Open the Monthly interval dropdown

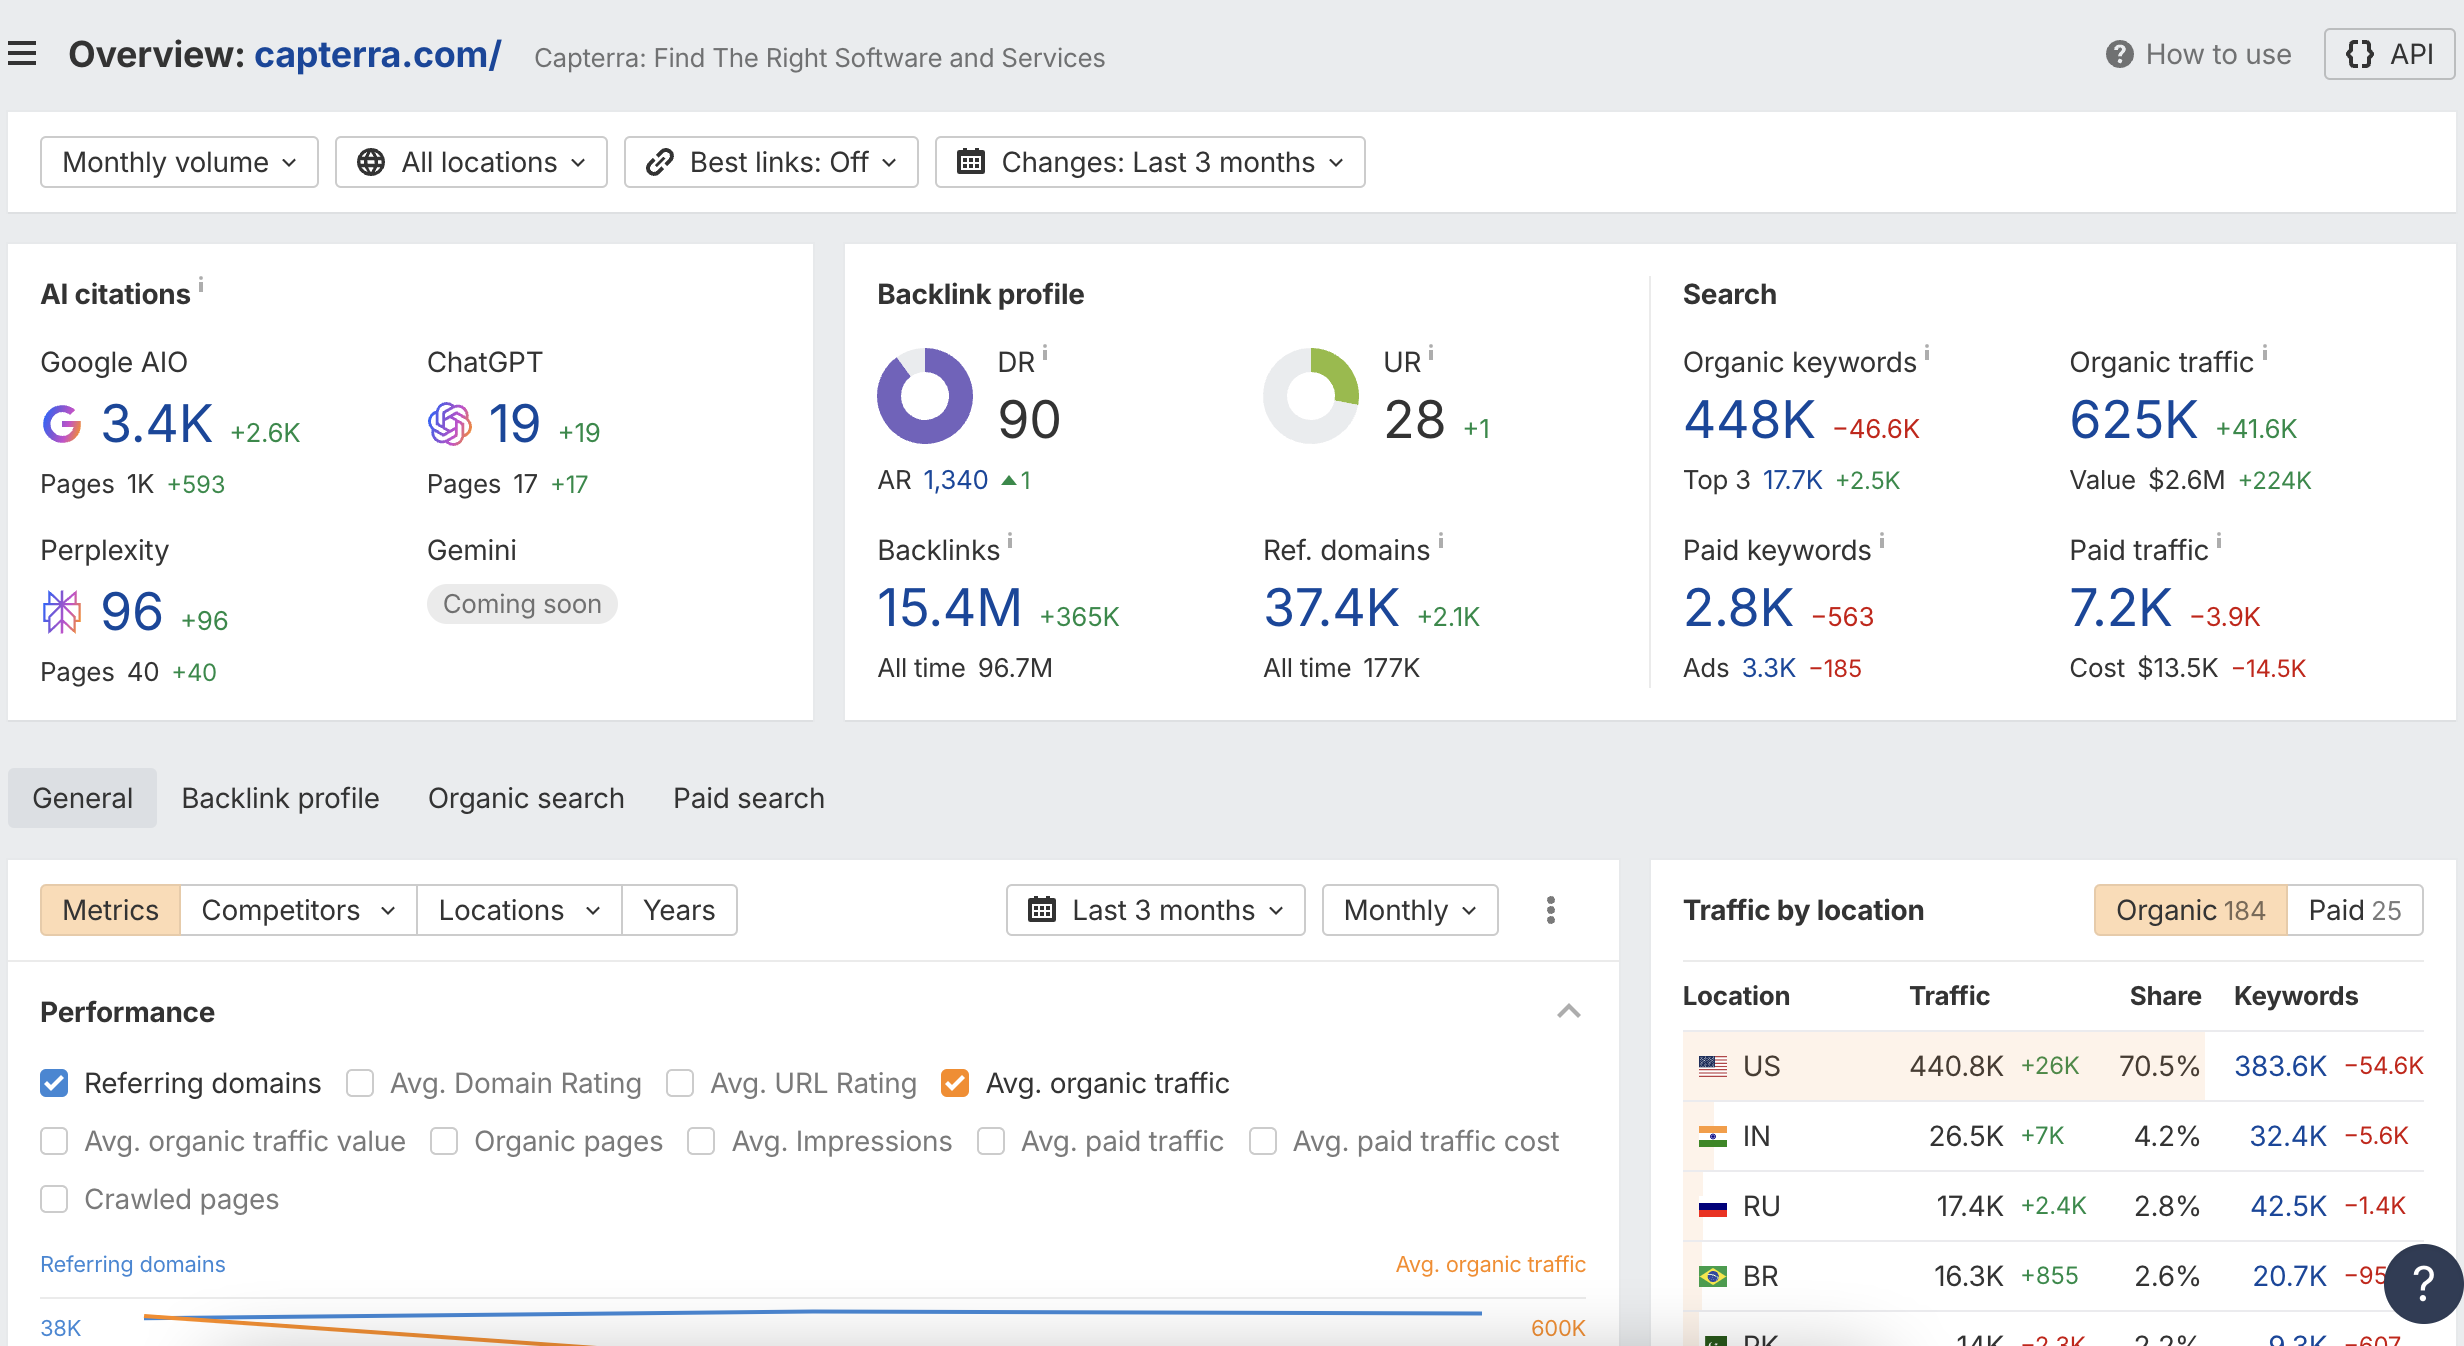pyautogui.click(x=1410, y=910)
